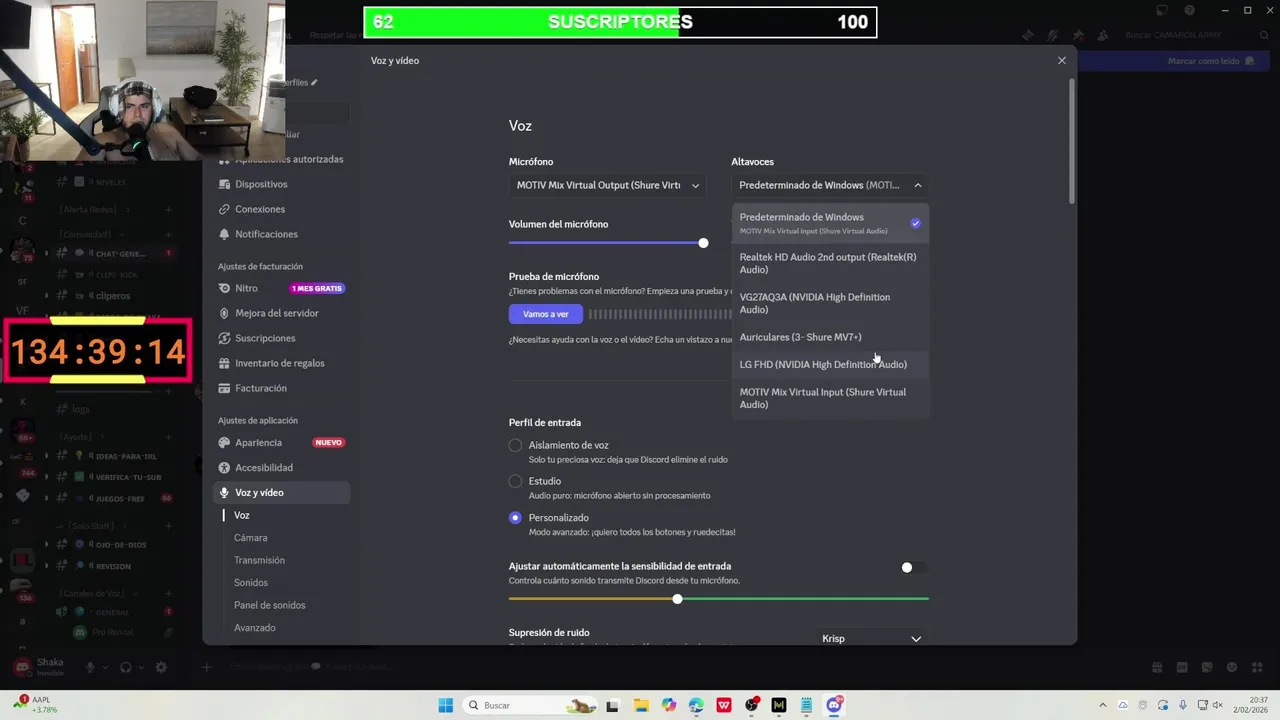Click the Facturación card icon
This screenshot has width=1280, height=720.
(225, 388)
